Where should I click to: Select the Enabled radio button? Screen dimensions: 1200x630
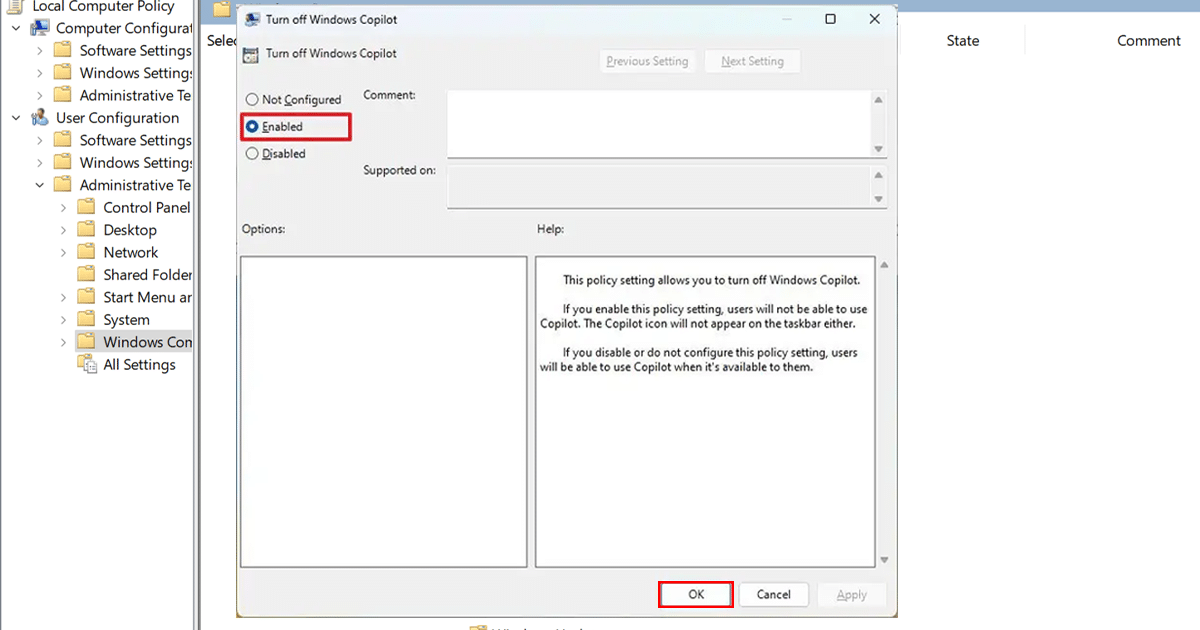(252, 127)
